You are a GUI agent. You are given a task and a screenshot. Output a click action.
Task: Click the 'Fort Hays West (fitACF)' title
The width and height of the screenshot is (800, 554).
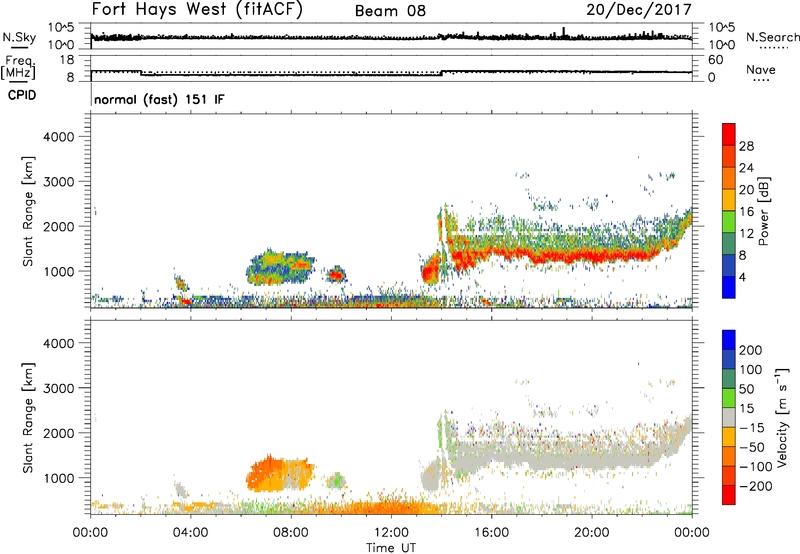tap(197, 10)
